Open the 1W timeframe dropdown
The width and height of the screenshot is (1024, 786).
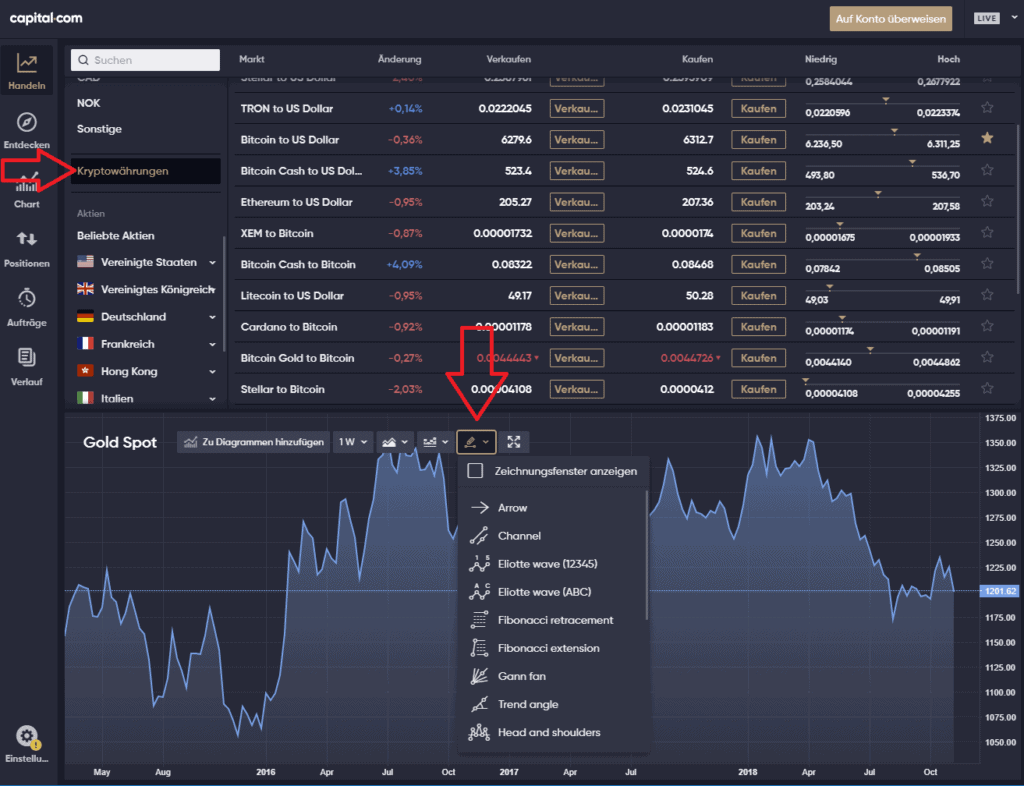click(x=353, y=442)
